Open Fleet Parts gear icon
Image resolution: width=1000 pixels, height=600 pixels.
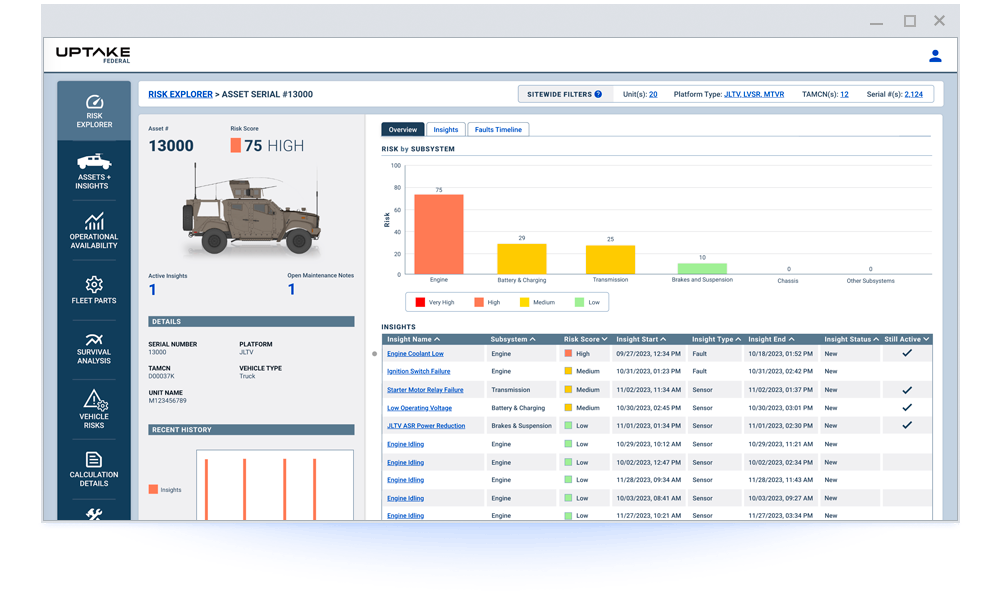tap(94, 284)
